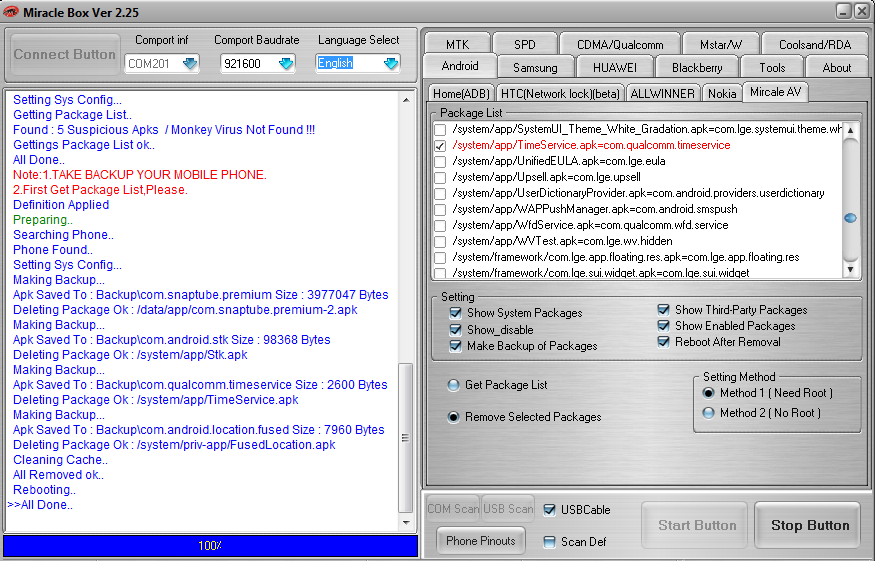Switch to the SPD tab
This screenshot has width=875, height=561.
coord(525,44)
